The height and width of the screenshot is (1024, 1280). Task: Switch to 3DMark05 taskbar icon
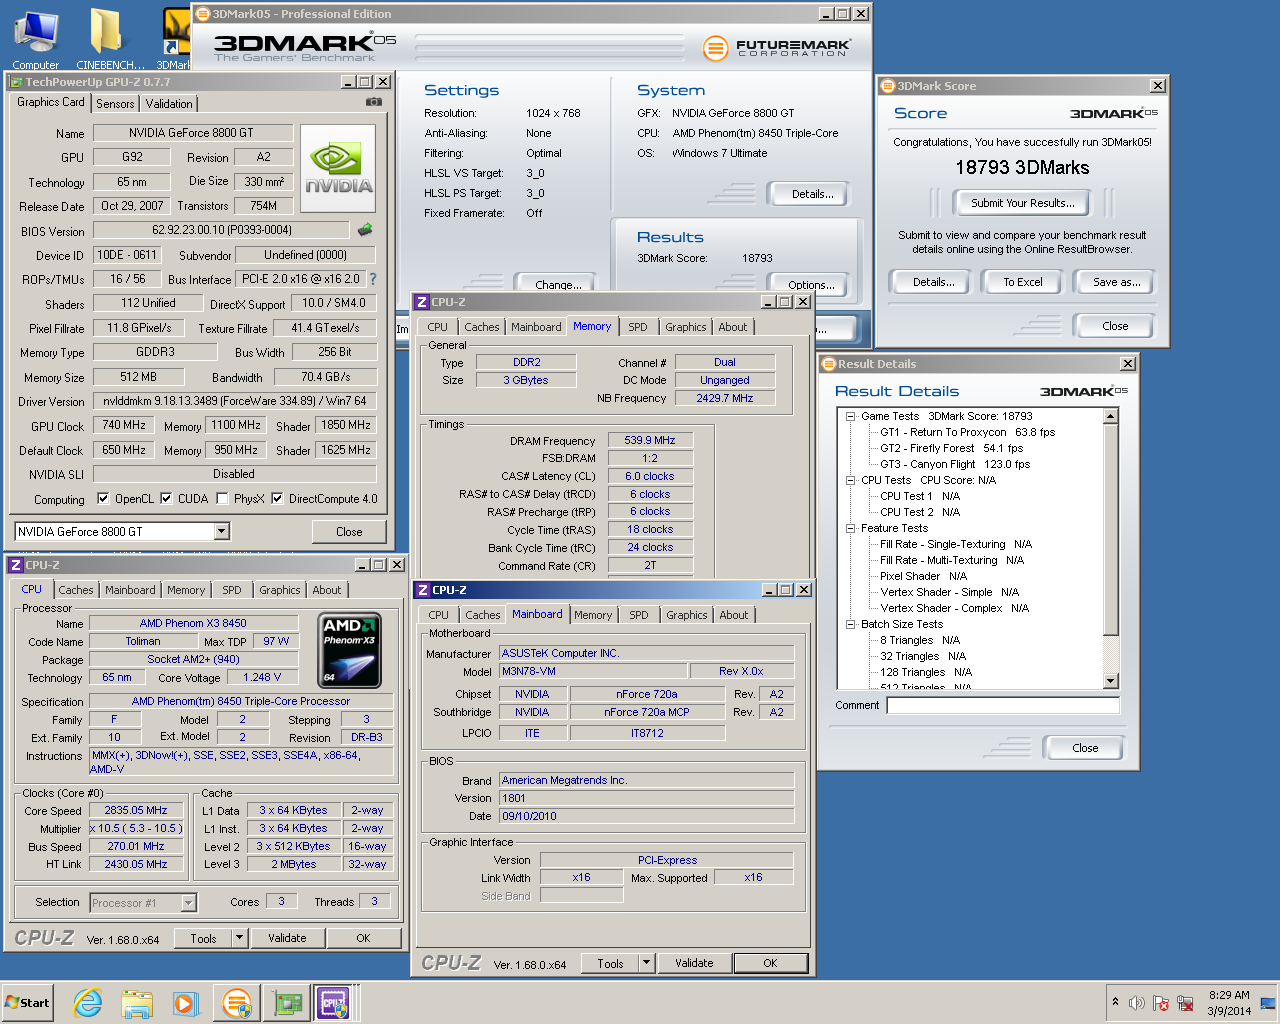(237, 1002)
